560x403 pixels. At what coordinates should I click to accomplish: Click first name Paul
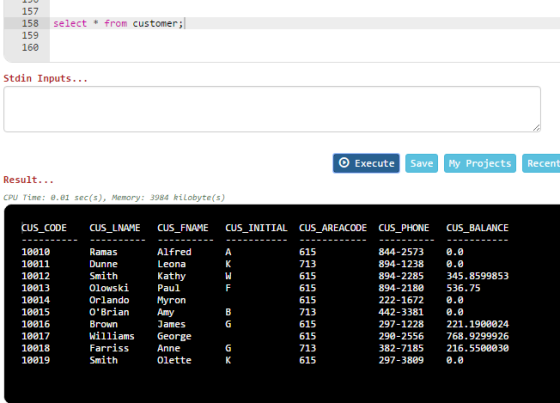coord(169,288)
